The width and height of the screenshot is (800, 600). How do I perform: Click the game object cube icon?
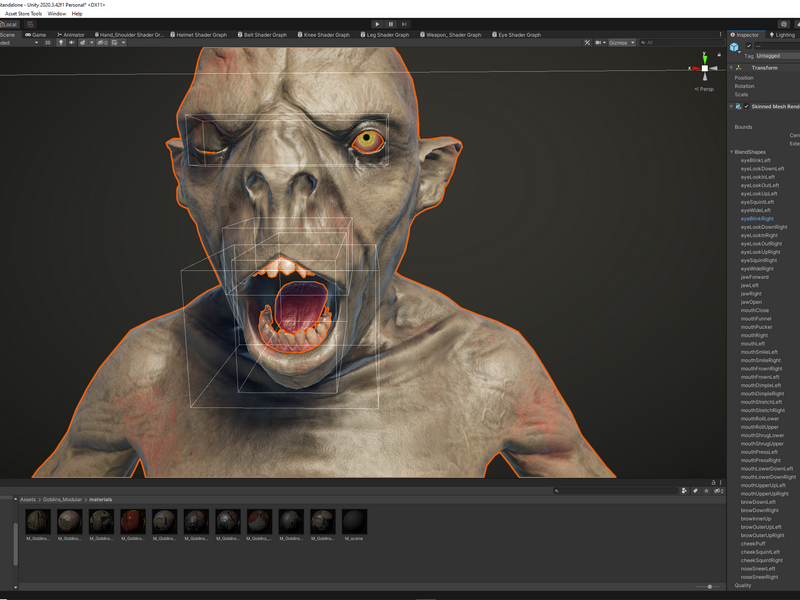pyautogui.click(x=734, y=47)
